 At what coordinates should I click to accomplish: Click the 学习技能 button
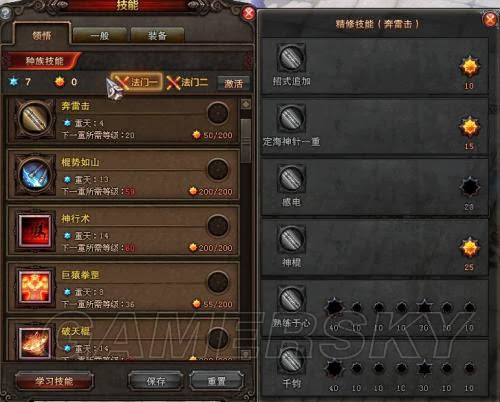click(54, 381)
